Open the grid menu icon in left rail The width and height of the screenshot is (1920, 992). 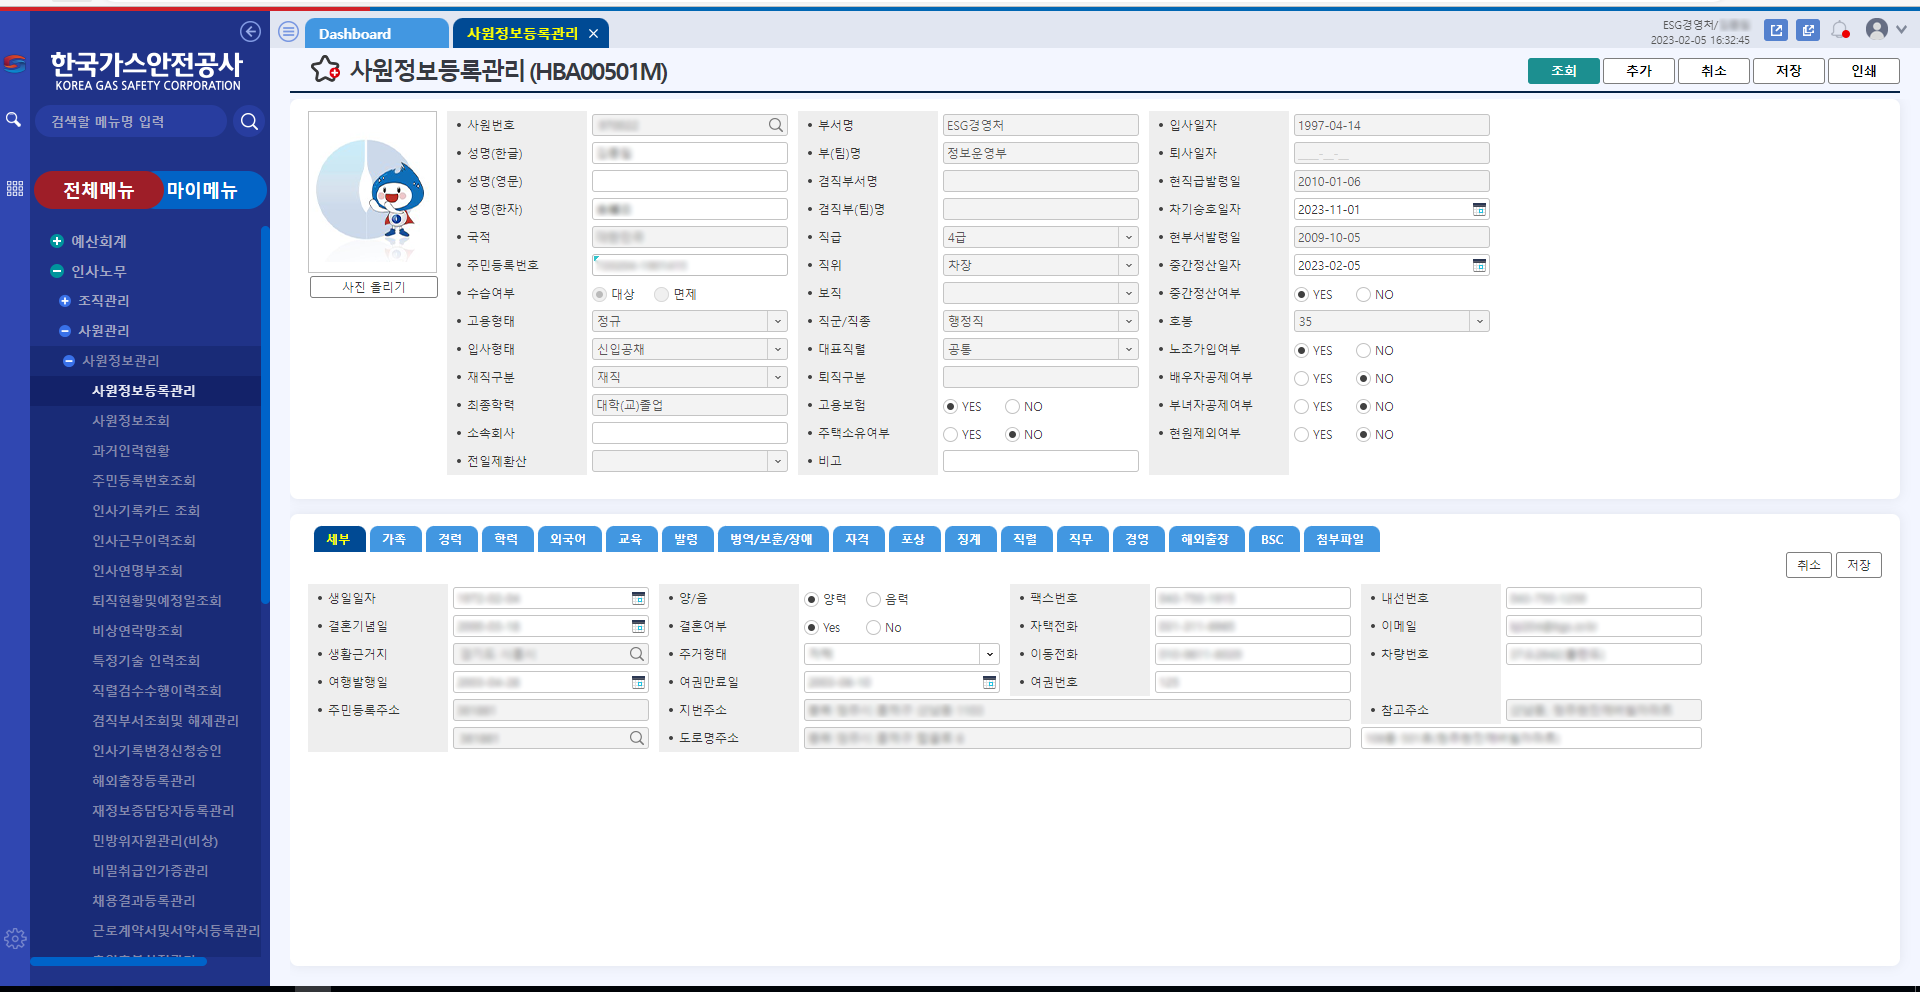[15, 188]
